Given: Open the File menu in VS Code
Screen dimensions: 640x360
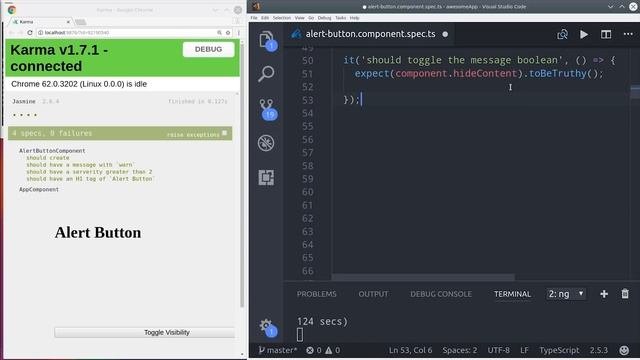Looking at the screenshot, I should tap(254, 18).
